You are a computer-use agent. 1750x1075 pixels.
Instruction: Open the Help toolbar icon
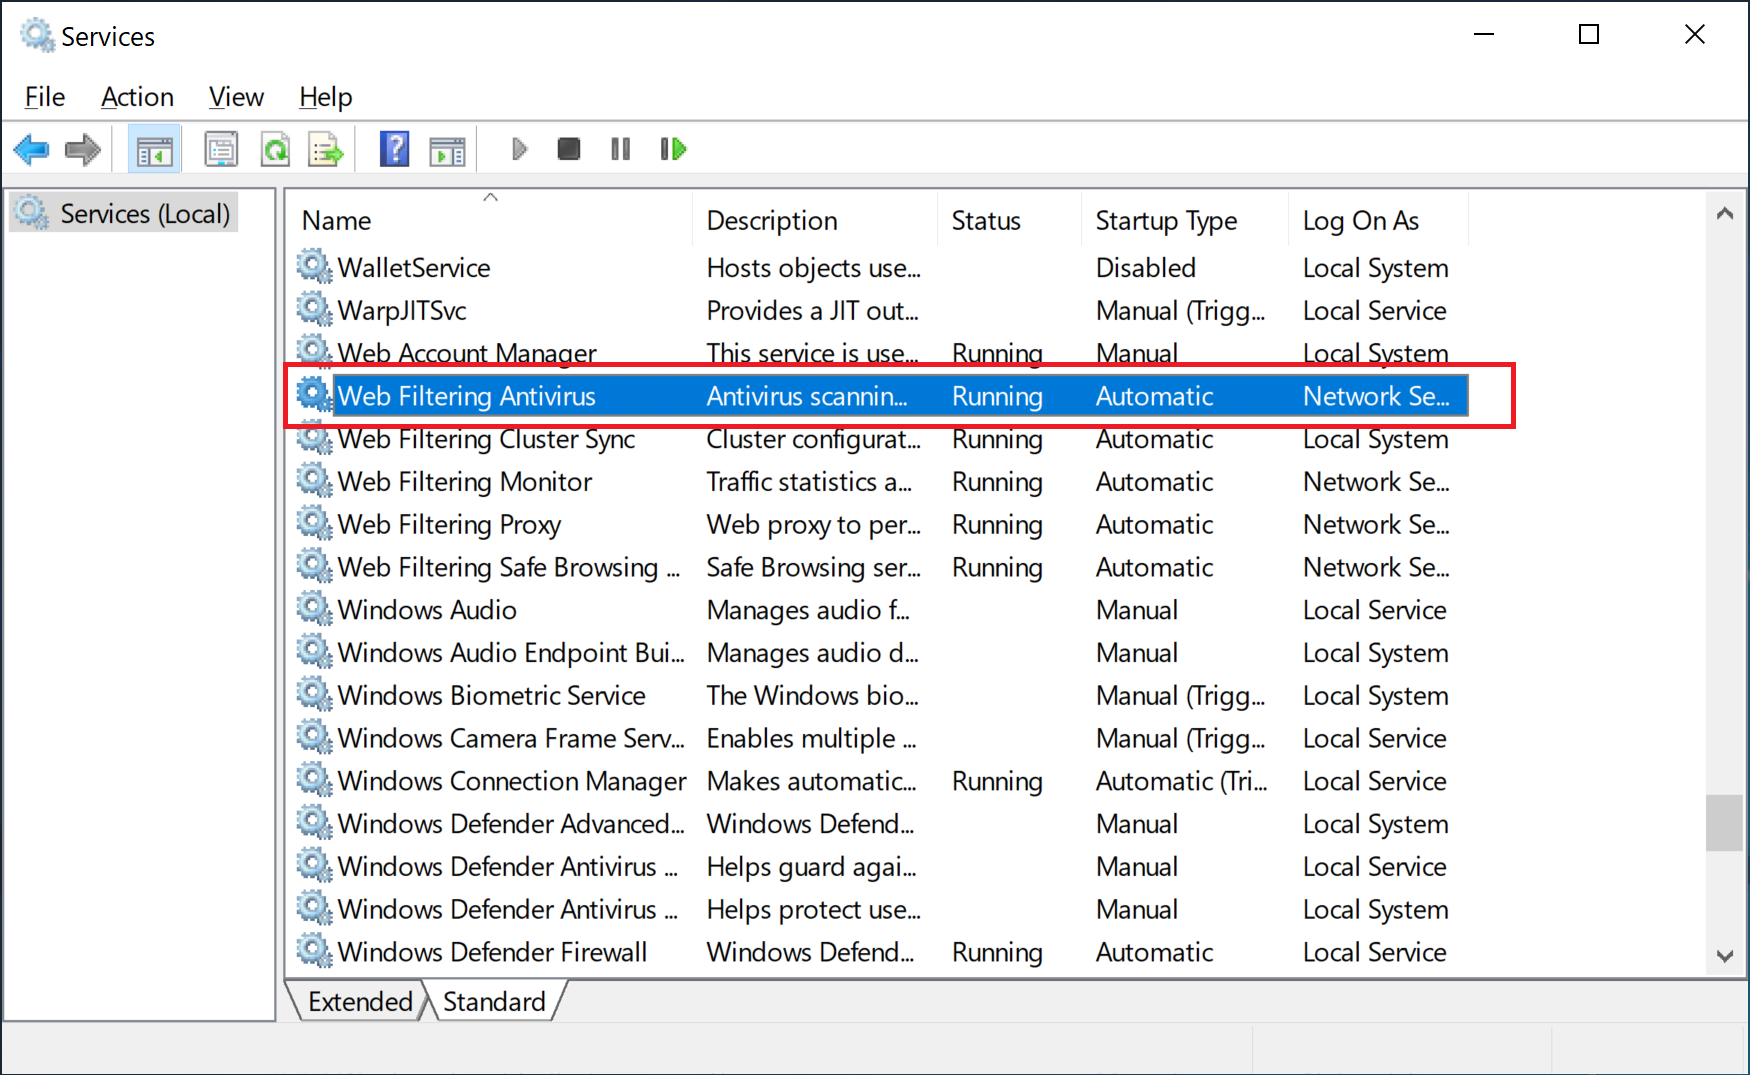pyautogui.click(x=394, y=150)
